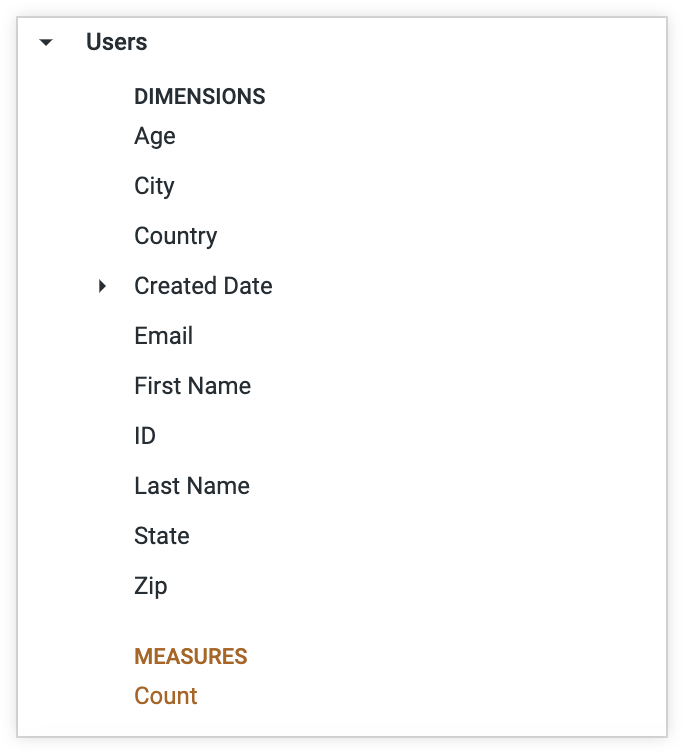
Task: Click the Users view name
Action: 116,42
